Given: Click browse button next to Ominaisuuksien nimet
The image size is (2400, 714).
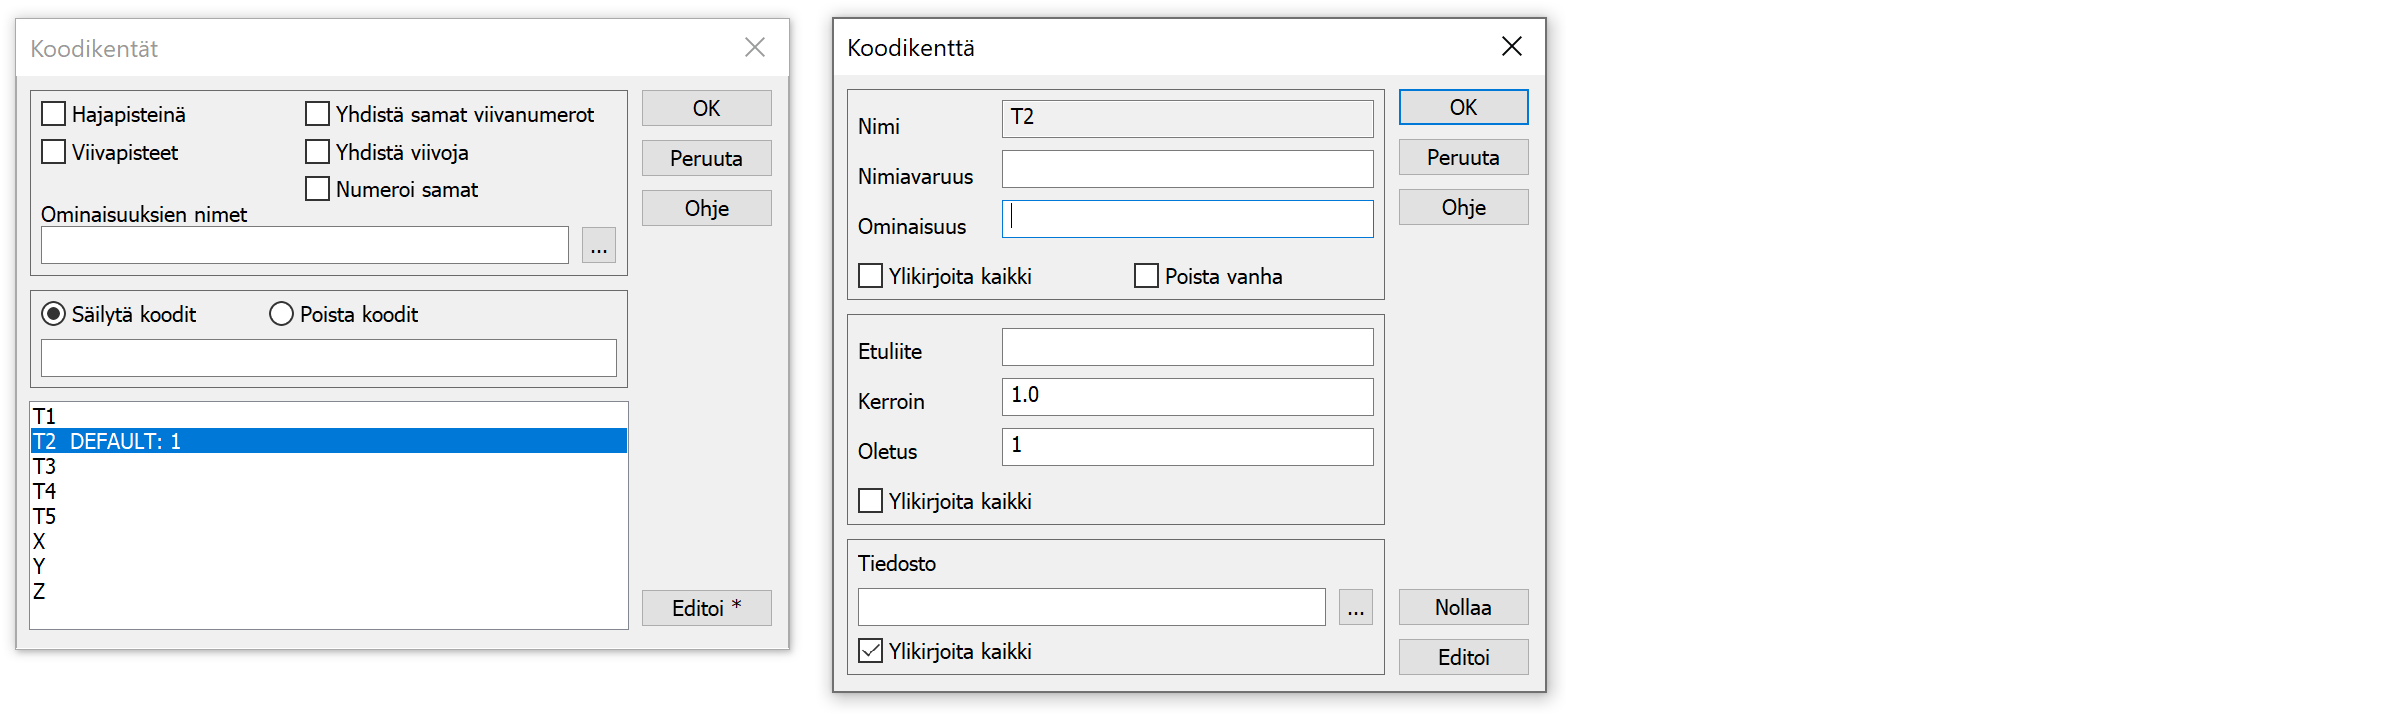Looking at the screenshot, I should 598,246.
